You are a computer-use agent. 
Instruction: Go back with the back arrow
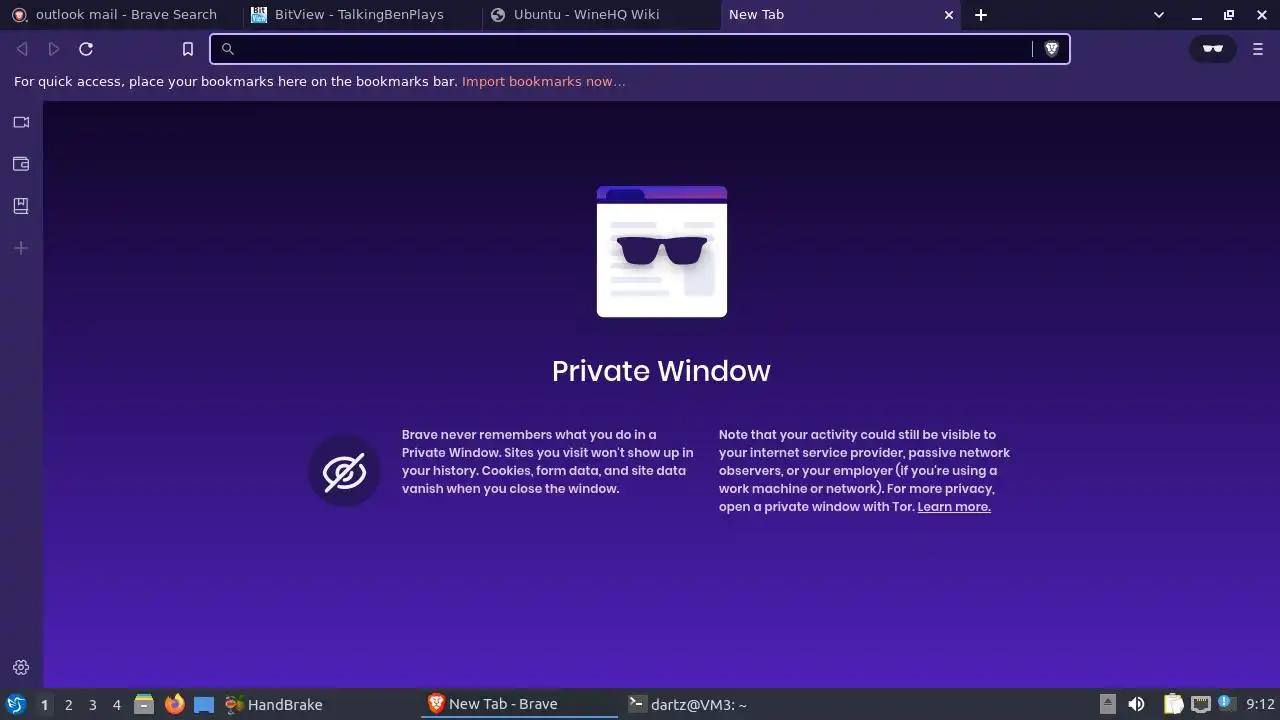(x=22, y=49)
